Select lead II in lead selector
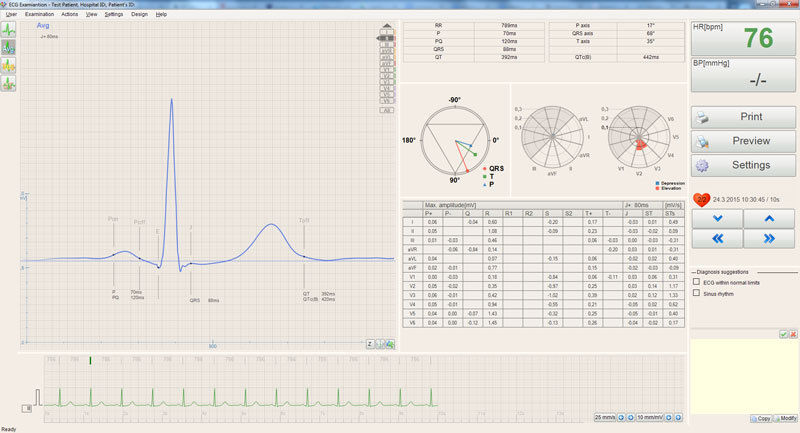The image size is (800, 433). (387, 38)
